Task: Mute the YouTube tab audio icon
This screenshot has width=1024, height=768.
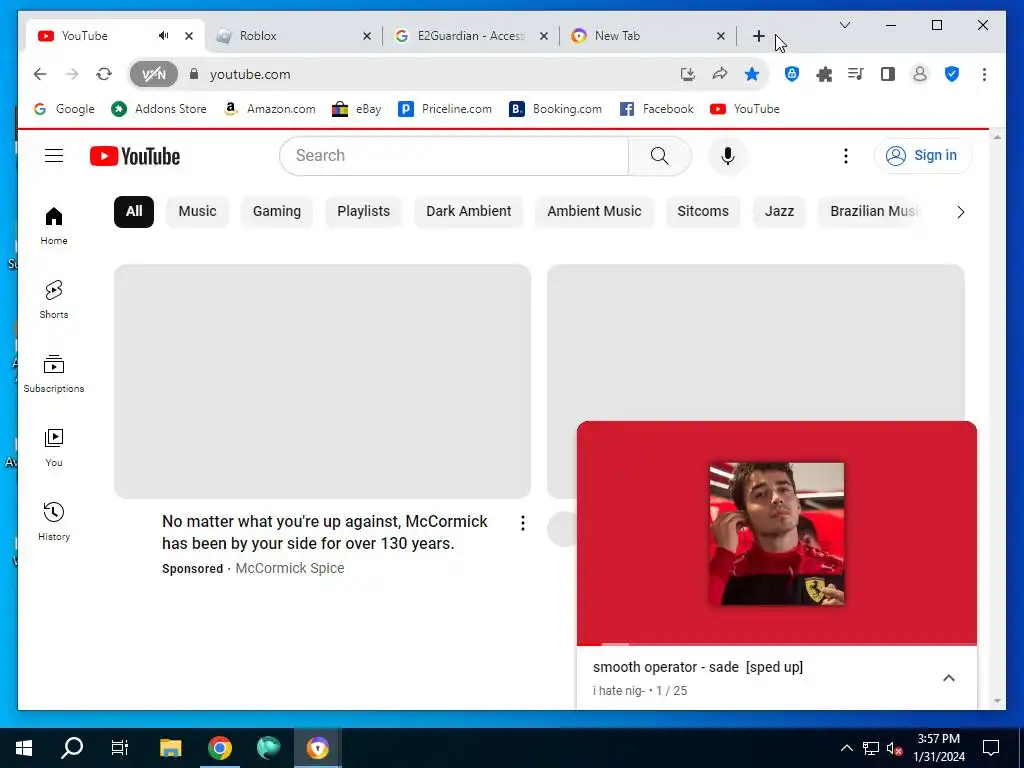Action: 163,35
